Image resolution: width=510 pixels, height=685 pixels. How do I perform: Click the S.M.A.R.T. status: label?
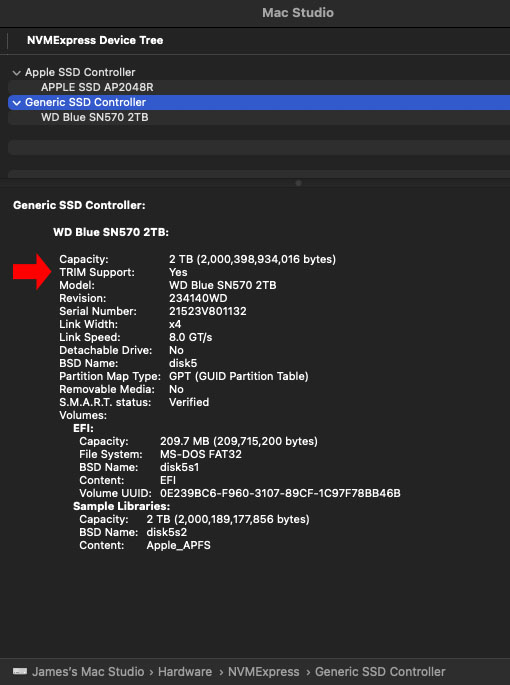[x=105, y=402]
